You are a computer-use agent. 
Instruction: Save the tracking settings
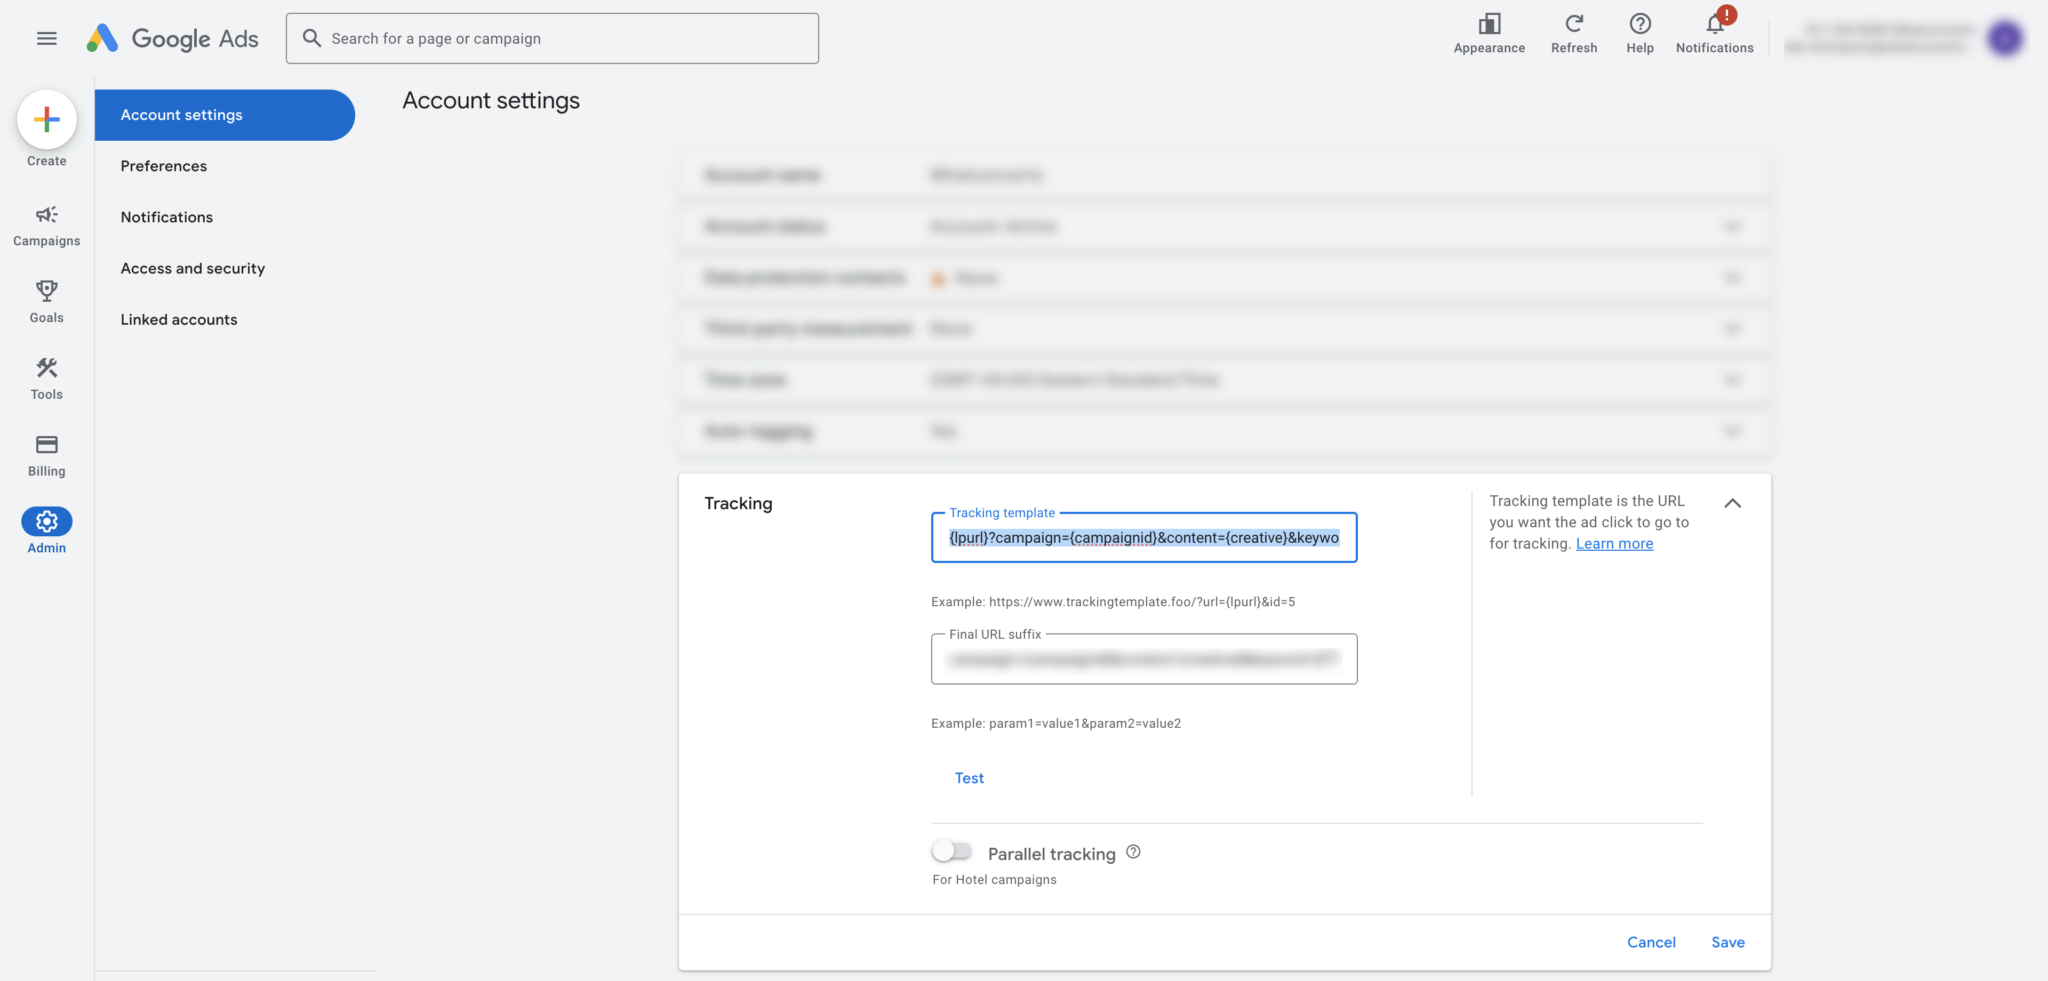1727,942
